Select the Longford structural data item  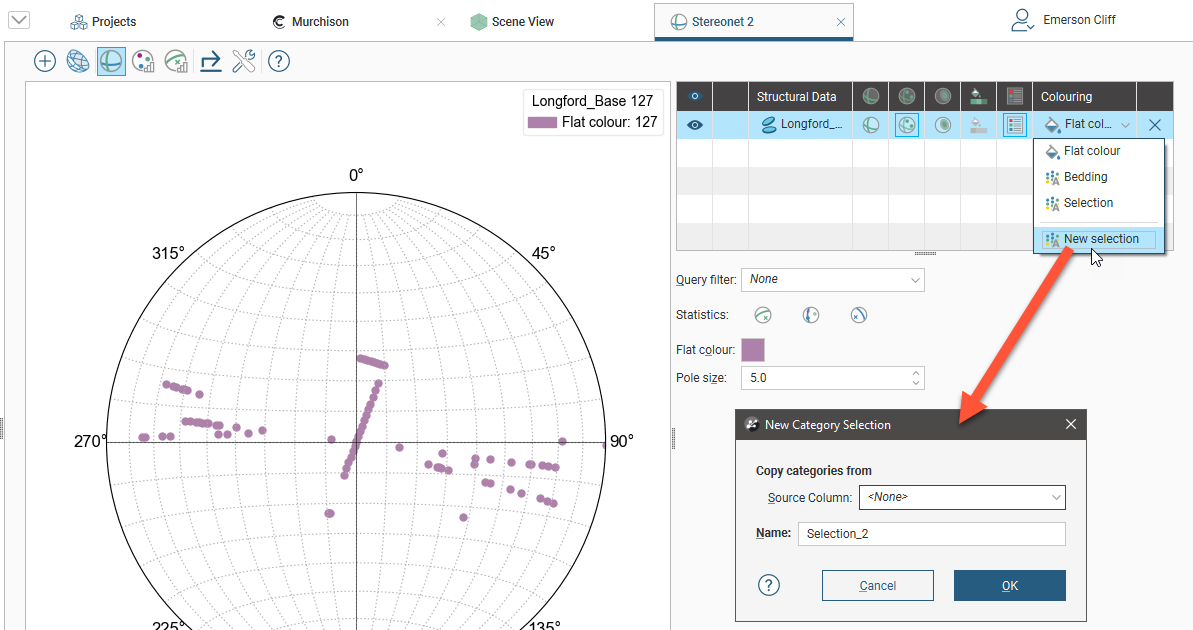coord(801,125)
